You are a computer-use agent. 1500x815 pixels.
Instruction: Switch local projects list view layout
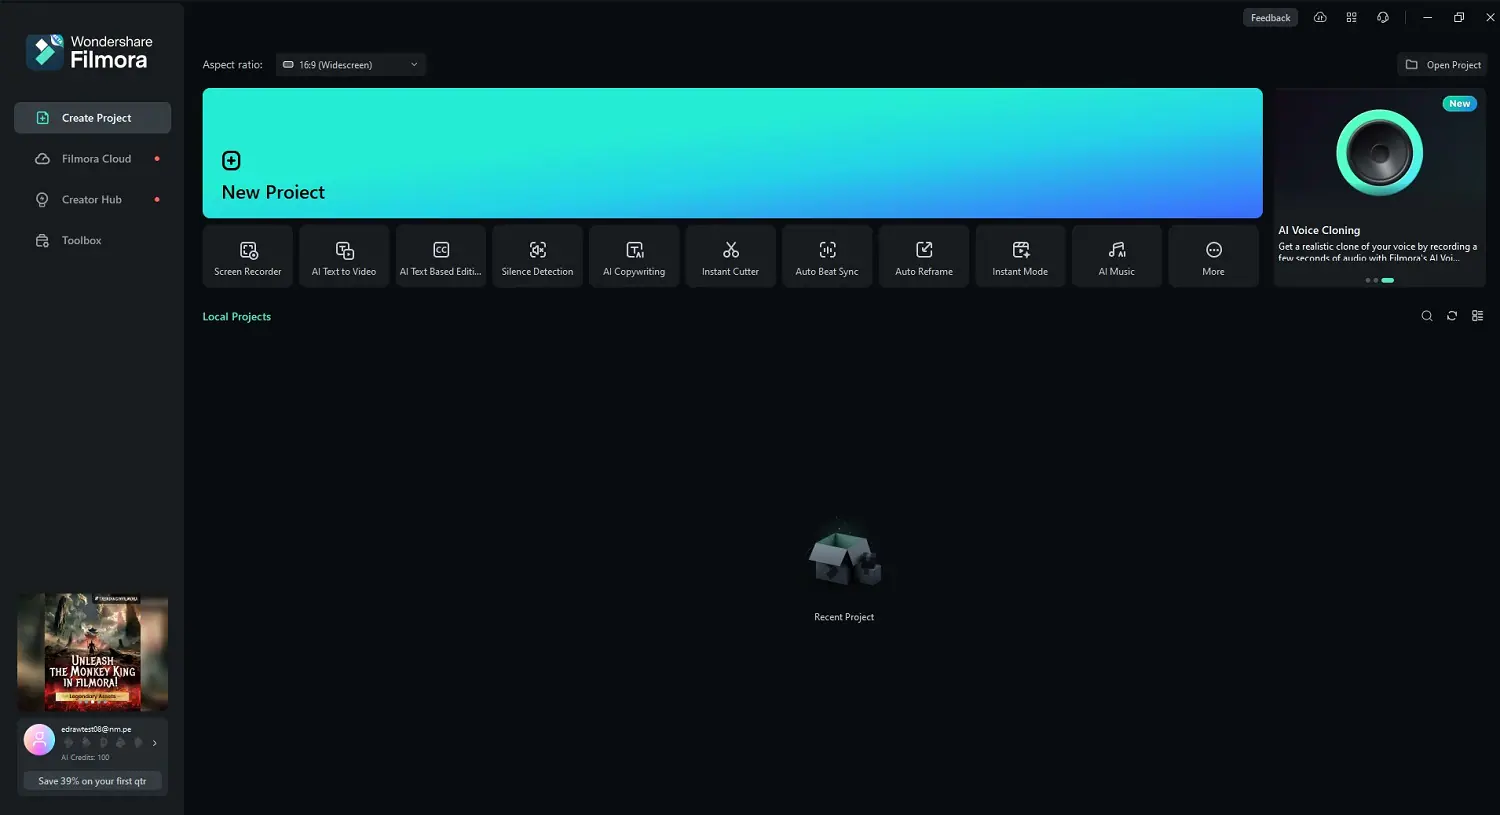tap(1477, 316)
